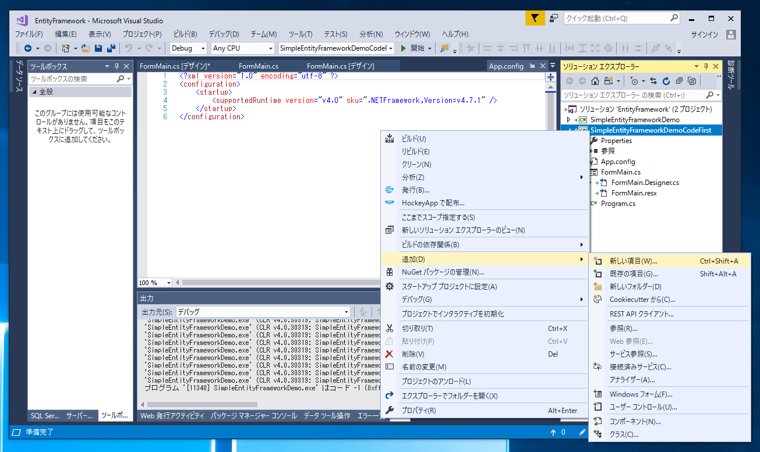The width and height of the screenshot is (760, 452).
Task: Choose 新しい項目(W)... in the submenu
Action: [670, 261]
